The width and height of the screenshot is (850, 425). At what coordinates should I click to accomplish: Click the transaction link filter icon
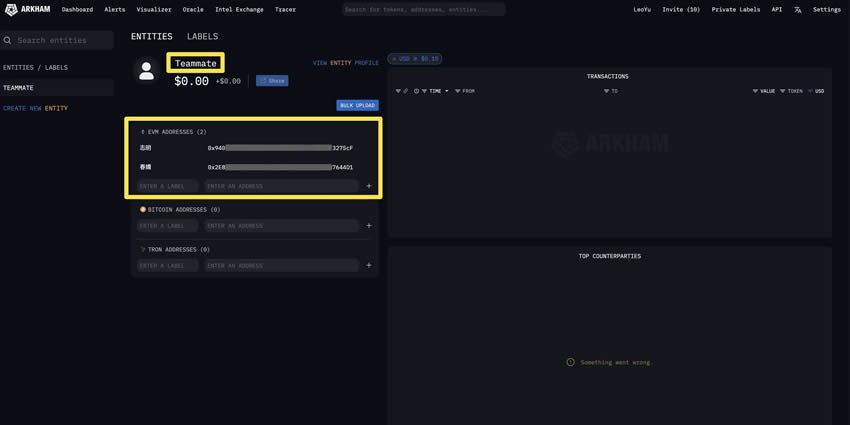406,91
